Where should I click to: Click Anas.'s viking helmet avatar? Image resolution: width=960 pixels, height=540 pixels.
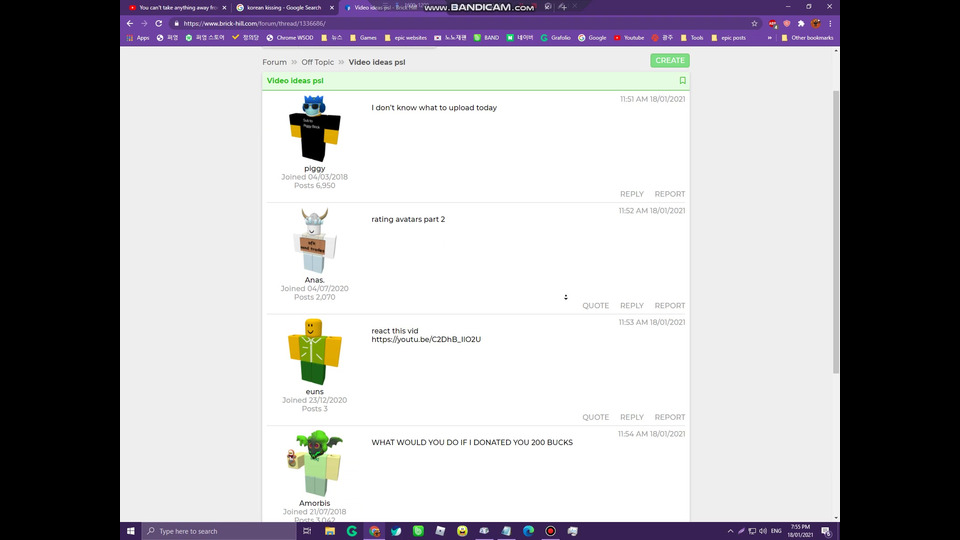[314, 241]
